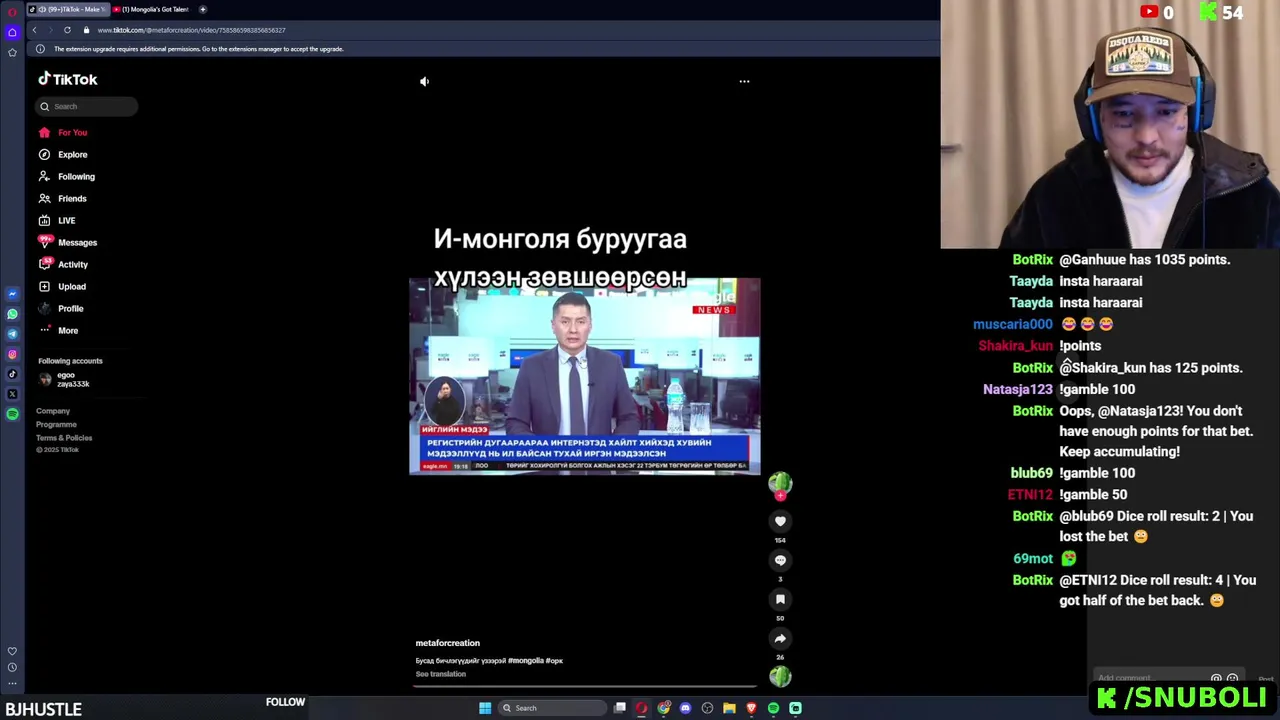
Task: Open Spotify in Opera sidebar
Action: (12, 414)
